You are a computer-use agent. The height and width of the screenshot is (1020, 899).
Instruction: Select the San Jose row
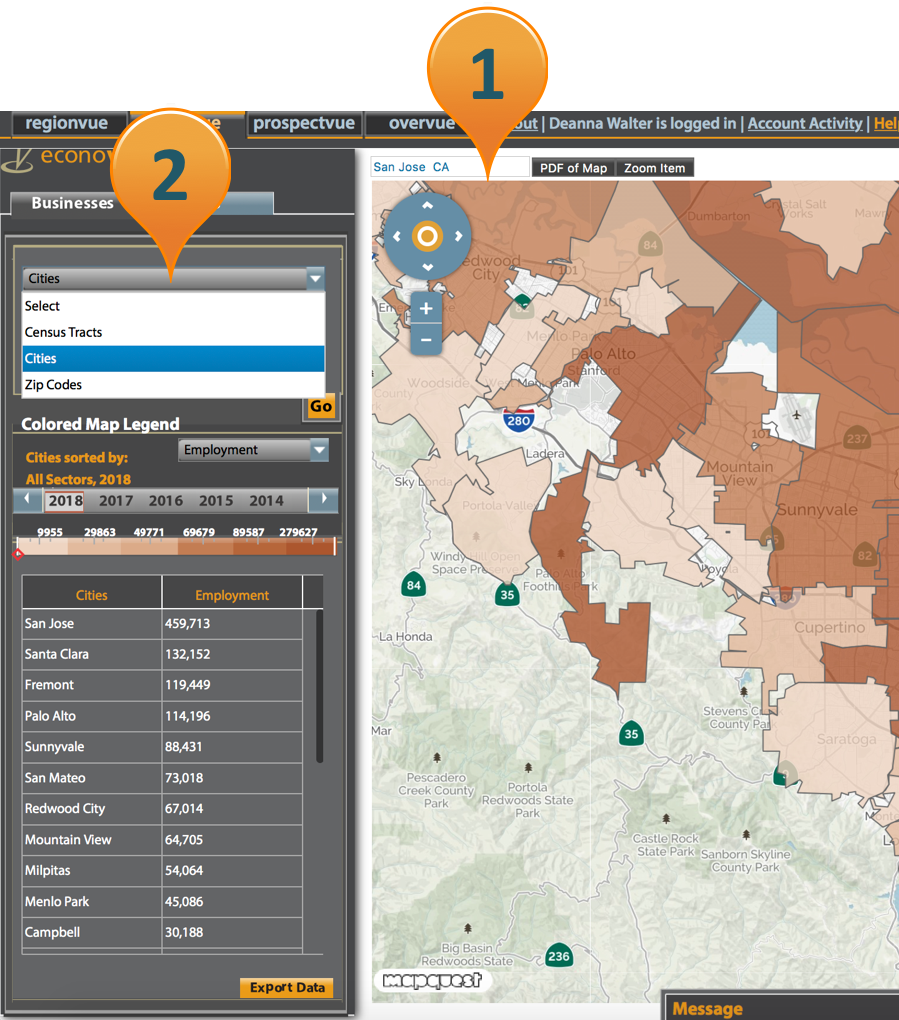click(163, 623)
